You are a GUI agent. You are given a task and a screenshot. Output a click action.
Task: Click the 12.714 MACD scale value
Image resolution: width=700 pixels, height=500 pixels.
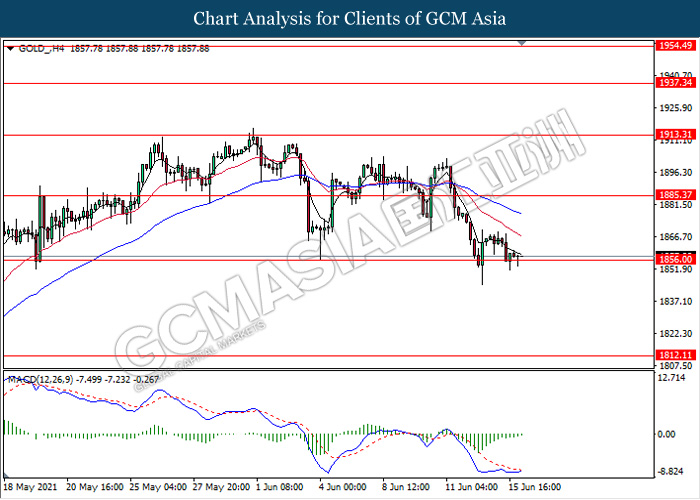pyautogui.click(x=671, y=378)
